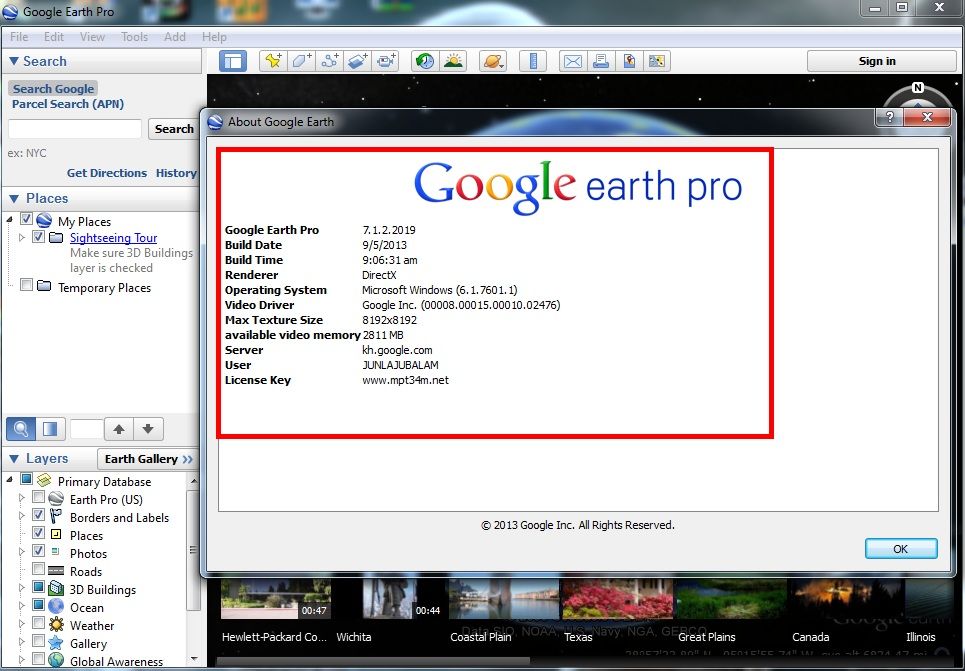Image resolution: width=965 pixels, height=671 pixels.
Task: Toggle sunlight across the landscape
Action: click(x=453, y=61)
